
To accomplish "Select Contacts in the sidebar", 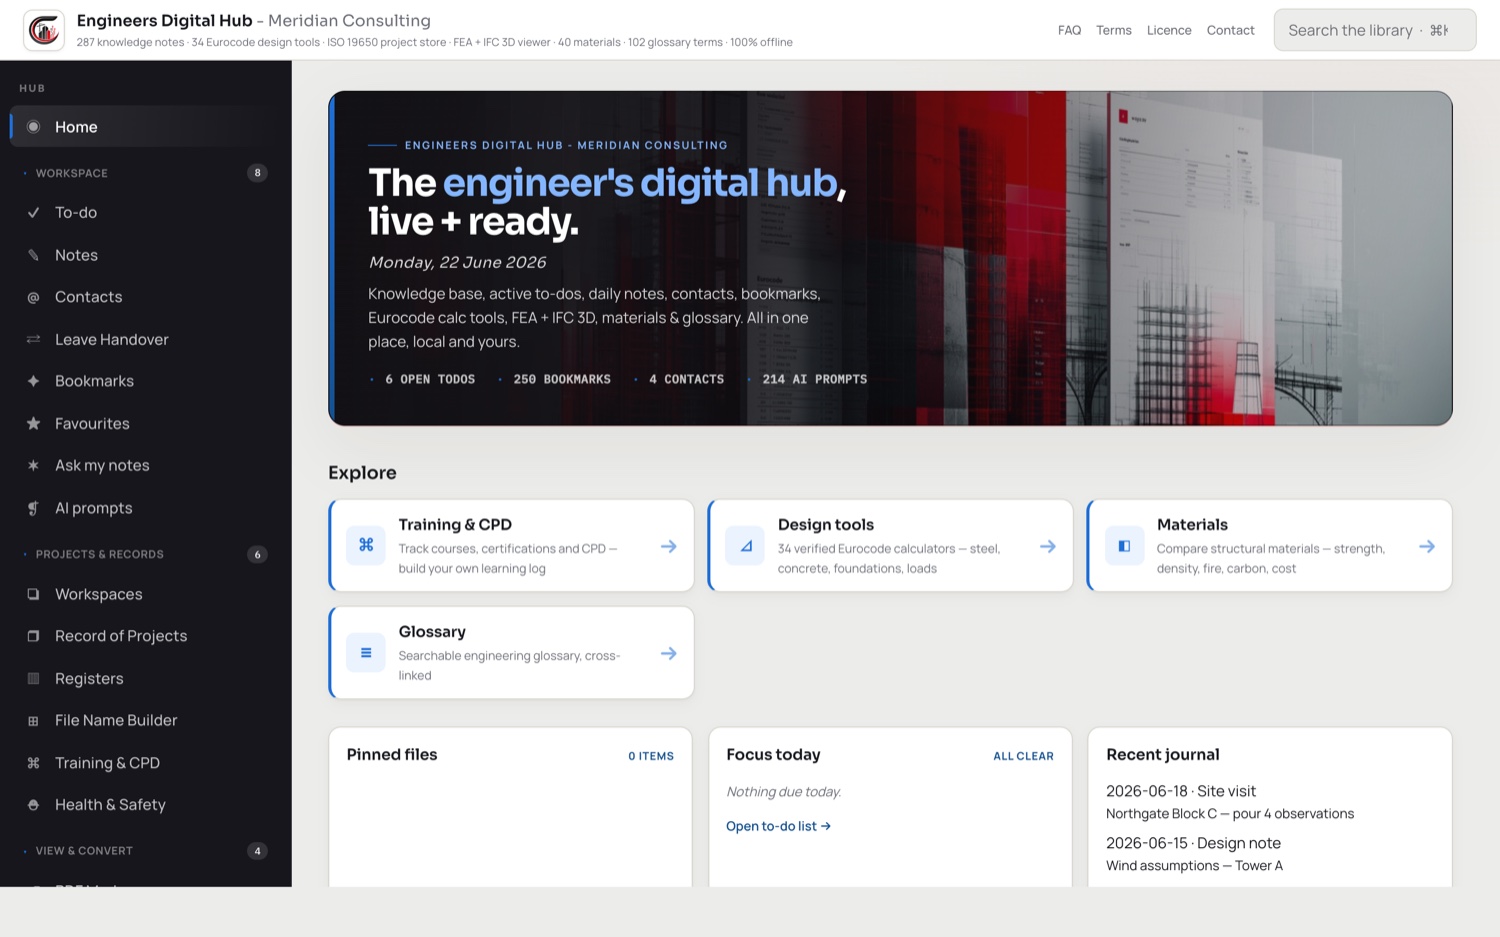I will tap(146, 297).
